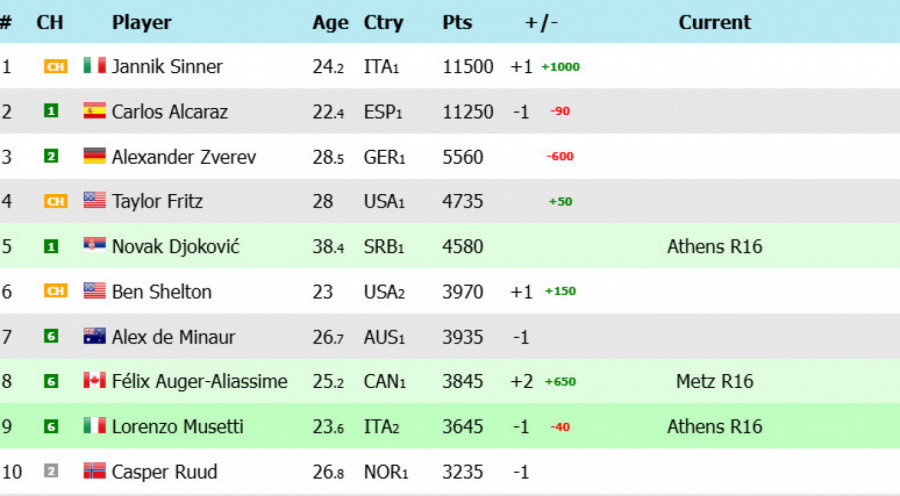900x496 pixels.
Task: Sort rankings by the Age column header
Action: coord(330,22)
